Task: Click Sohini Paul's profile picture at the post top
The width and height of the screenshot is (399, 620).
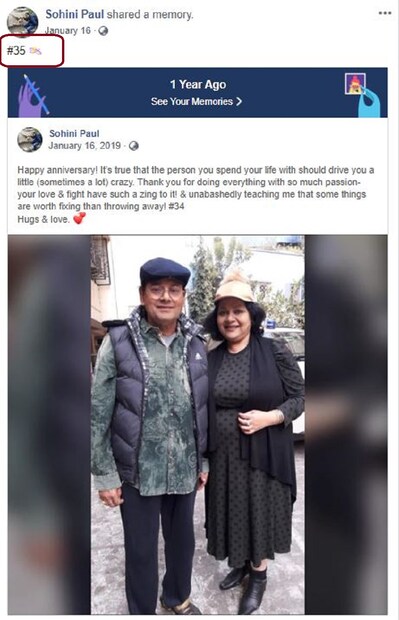Action: pyautogui.click(x=23, y=21)
